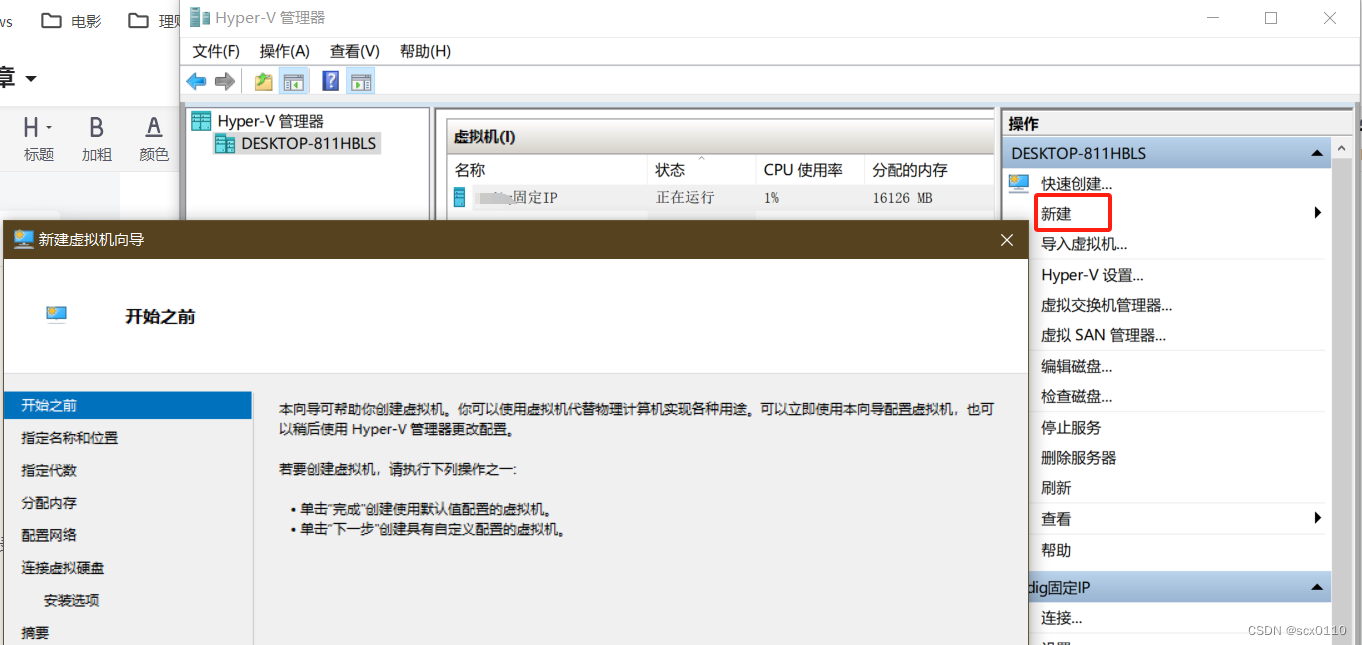The width and height of the screenshot is (1362, 645).
Task: Open the 操作(A) menu
Action: (284, 51)
